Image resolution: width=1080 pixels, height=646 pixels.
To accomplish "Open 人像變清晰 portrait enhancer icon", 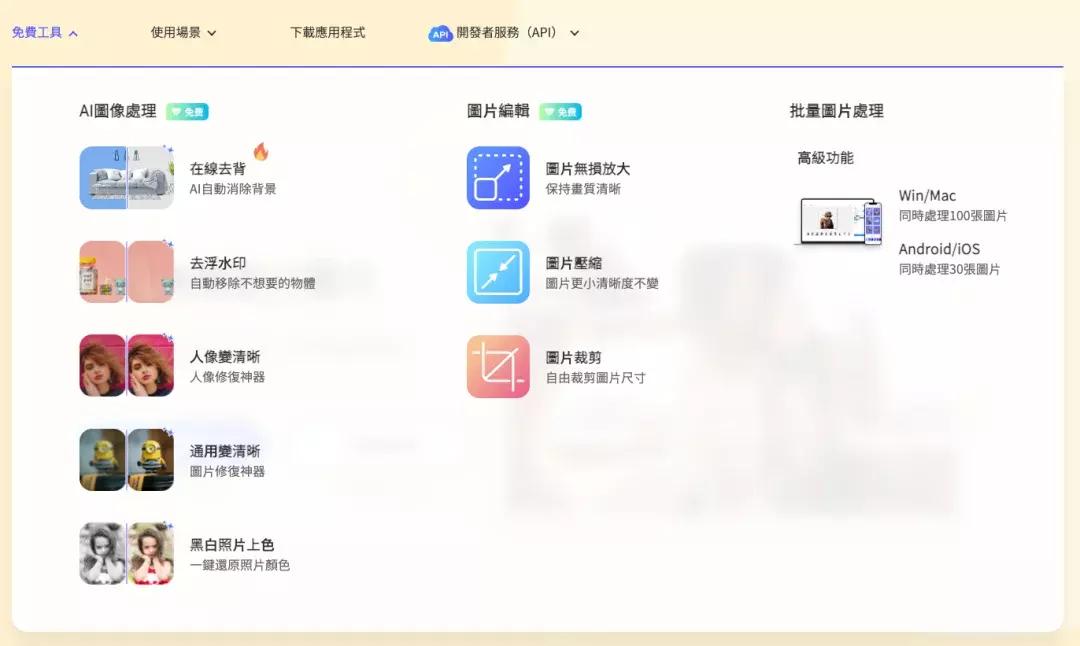I will (126, 366).
